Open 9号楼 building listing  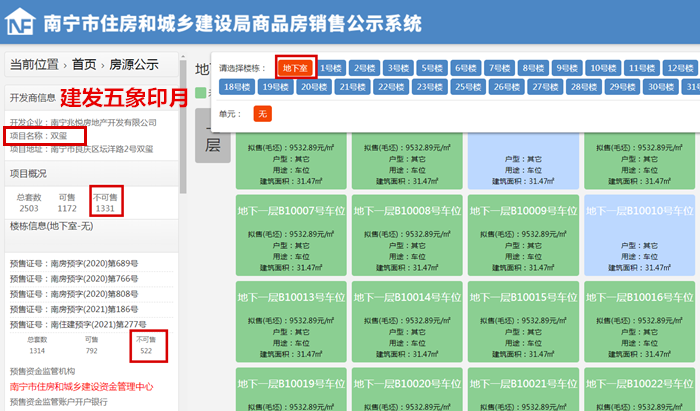pos(567,68)
